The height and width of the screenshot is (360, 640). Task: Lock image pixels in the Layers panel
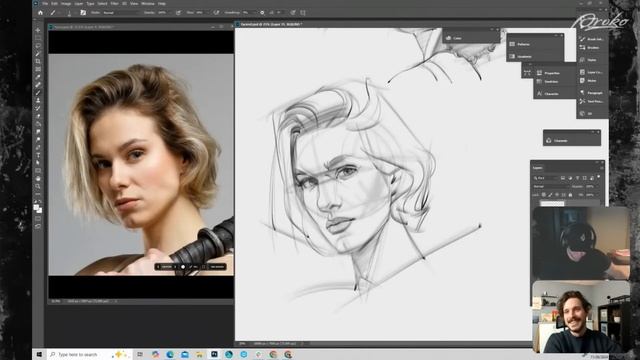click(550, 194)
